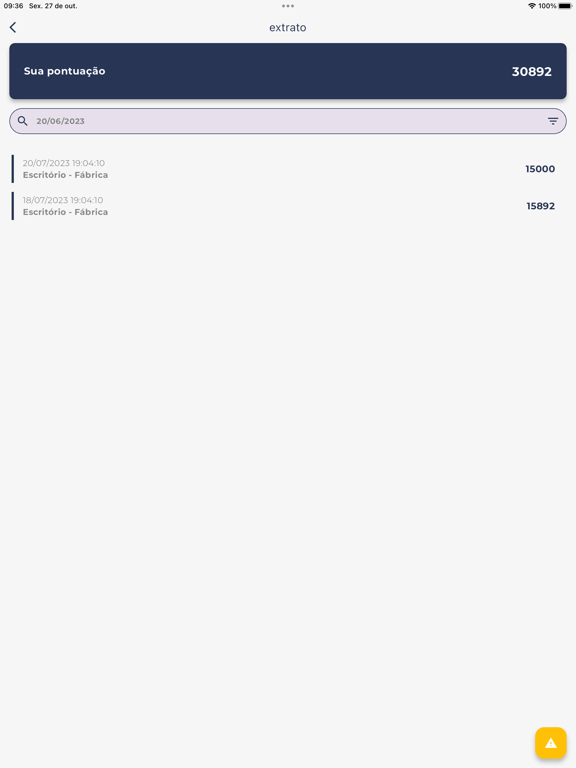This screenshot has width=576, height=768.
Task: Open the 20/07/2023 Escritório - Fábrica entry
Action: point(288,169)
